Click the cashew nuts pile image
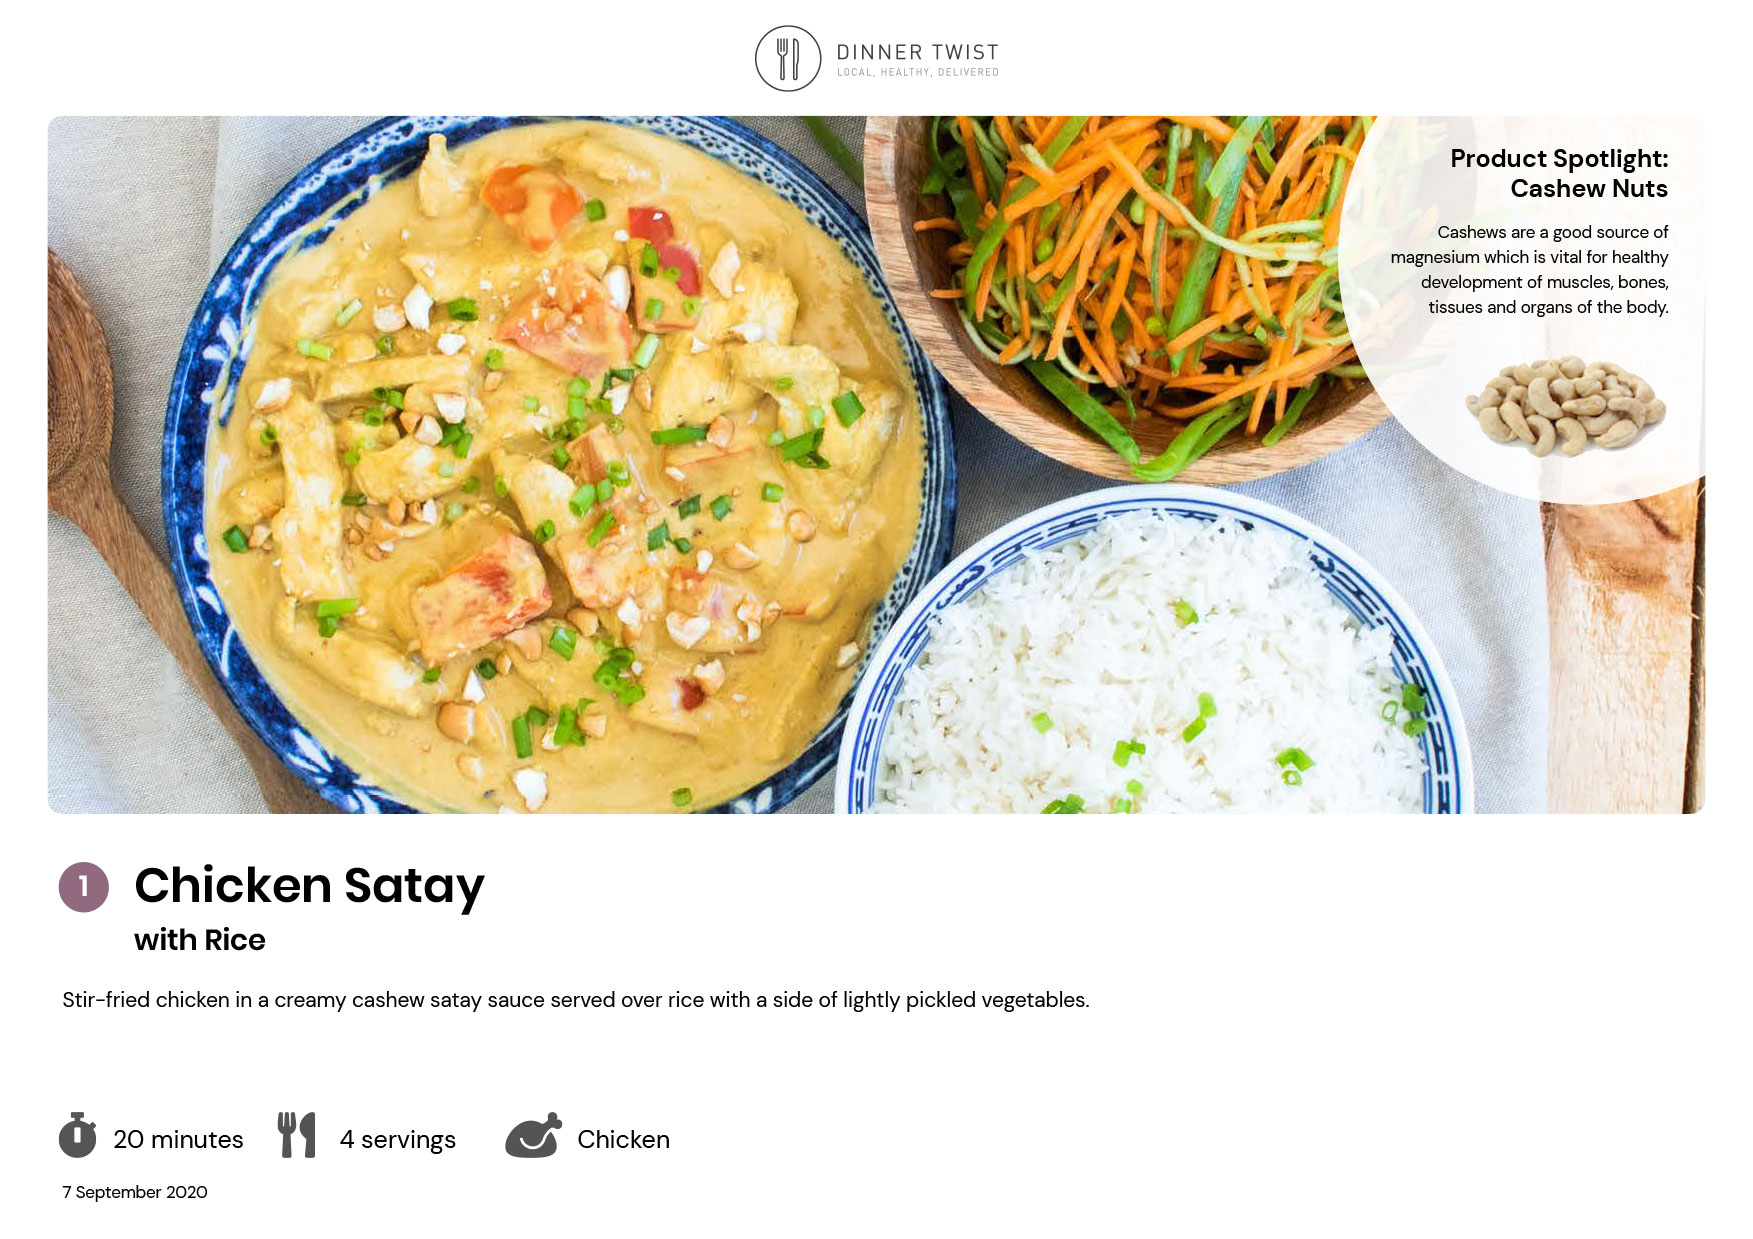The height and width of the screenshot is (1239, 1753). pyautogui.click(x=1565, y=406)
